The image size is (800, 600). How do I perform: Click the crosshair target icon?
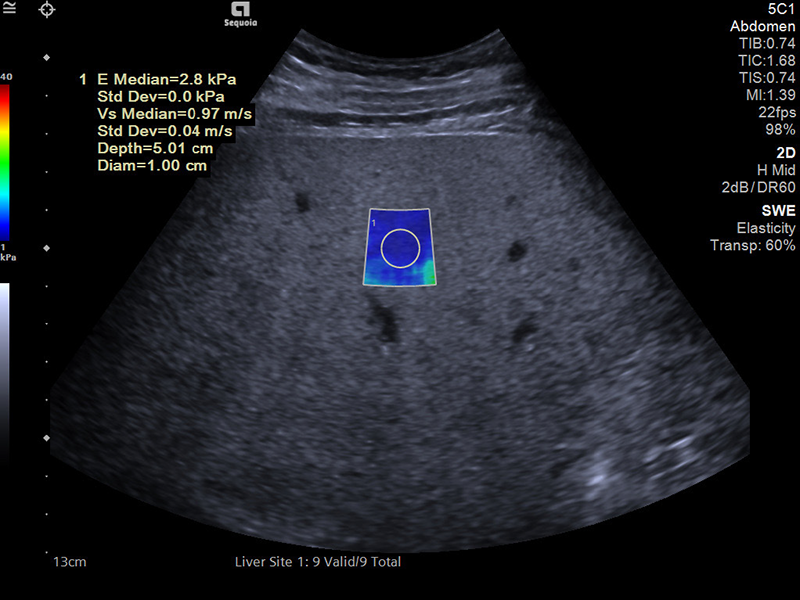coord(47,10)
